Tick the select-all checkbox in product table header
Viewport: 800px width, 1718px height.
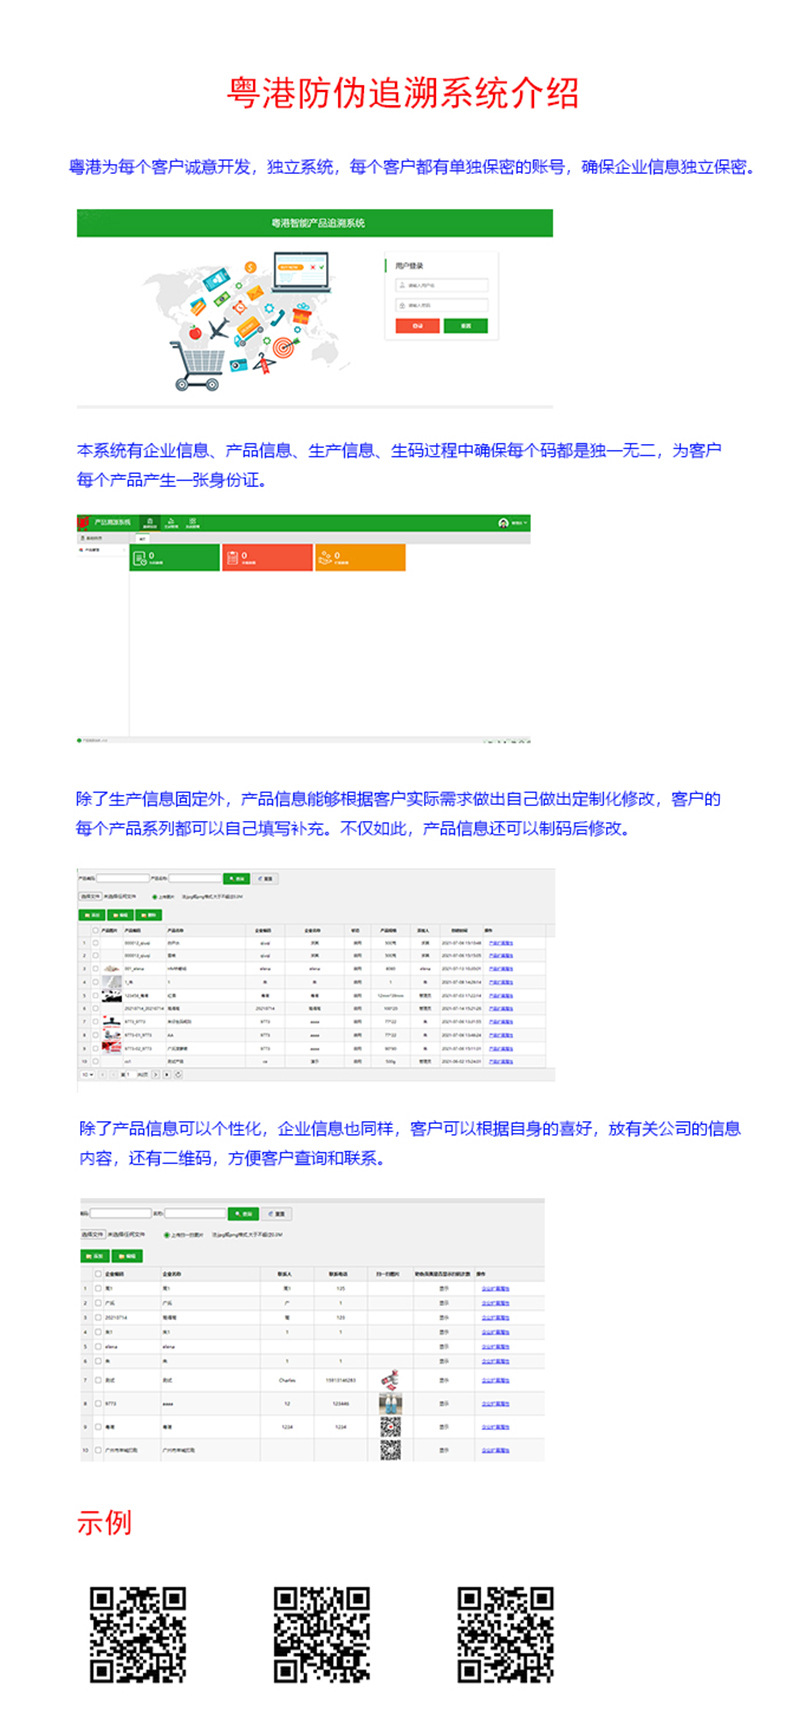tap(97, 930)
